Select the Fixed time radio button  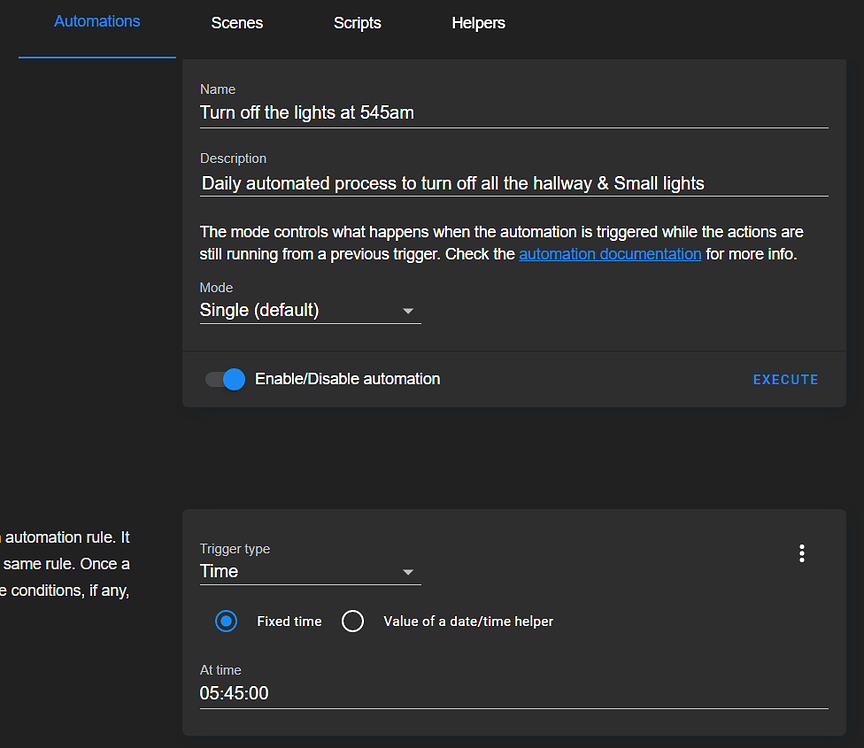tap(227, 621)
